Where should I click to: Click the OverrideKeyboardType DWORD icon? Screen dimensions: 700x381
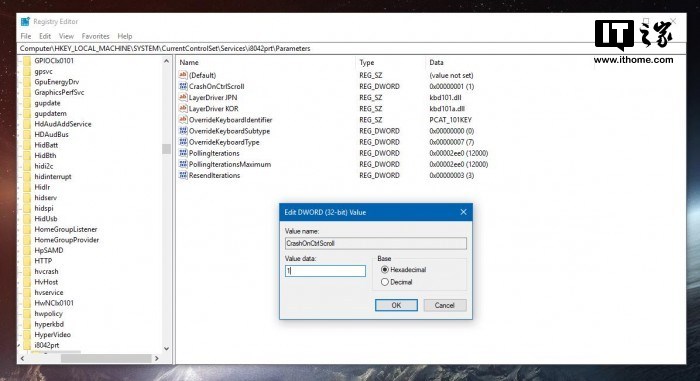pos(183,142)
